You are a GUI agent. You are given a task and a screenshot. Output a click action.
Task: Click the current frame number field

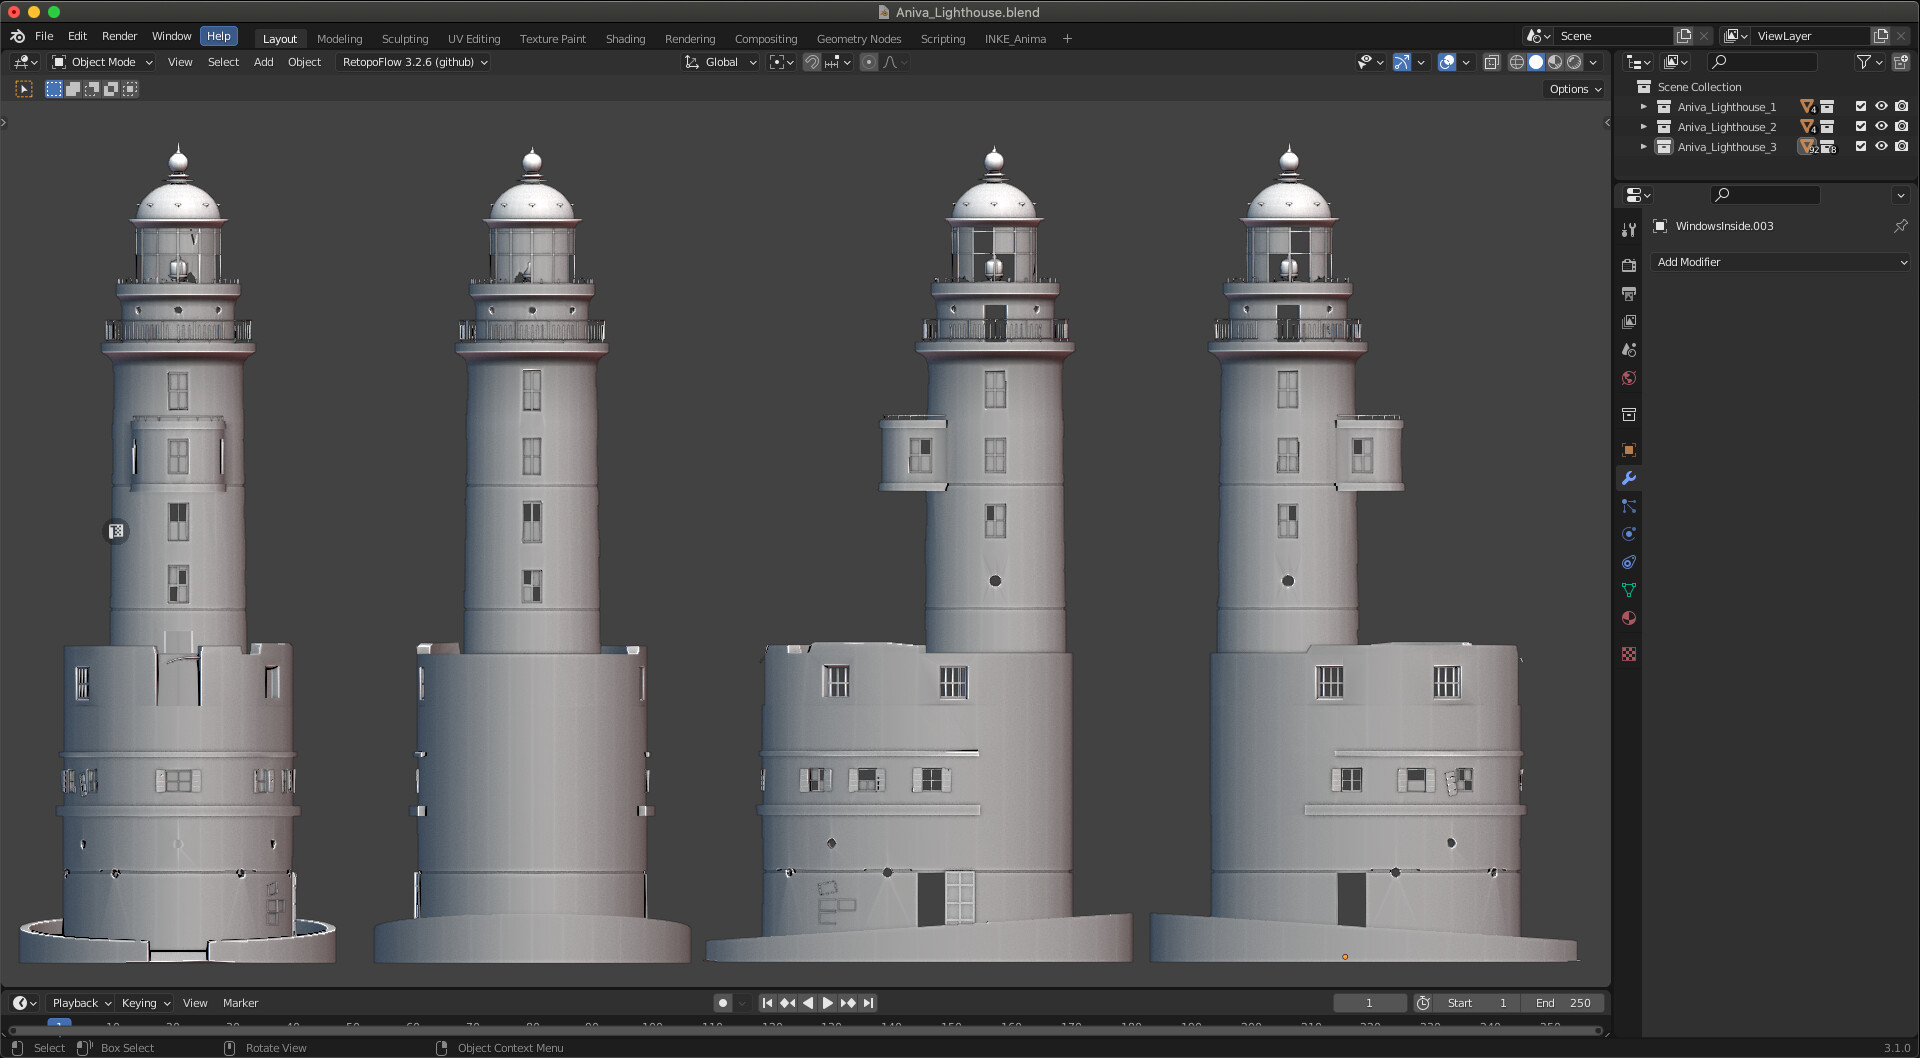[1369, 1003]
